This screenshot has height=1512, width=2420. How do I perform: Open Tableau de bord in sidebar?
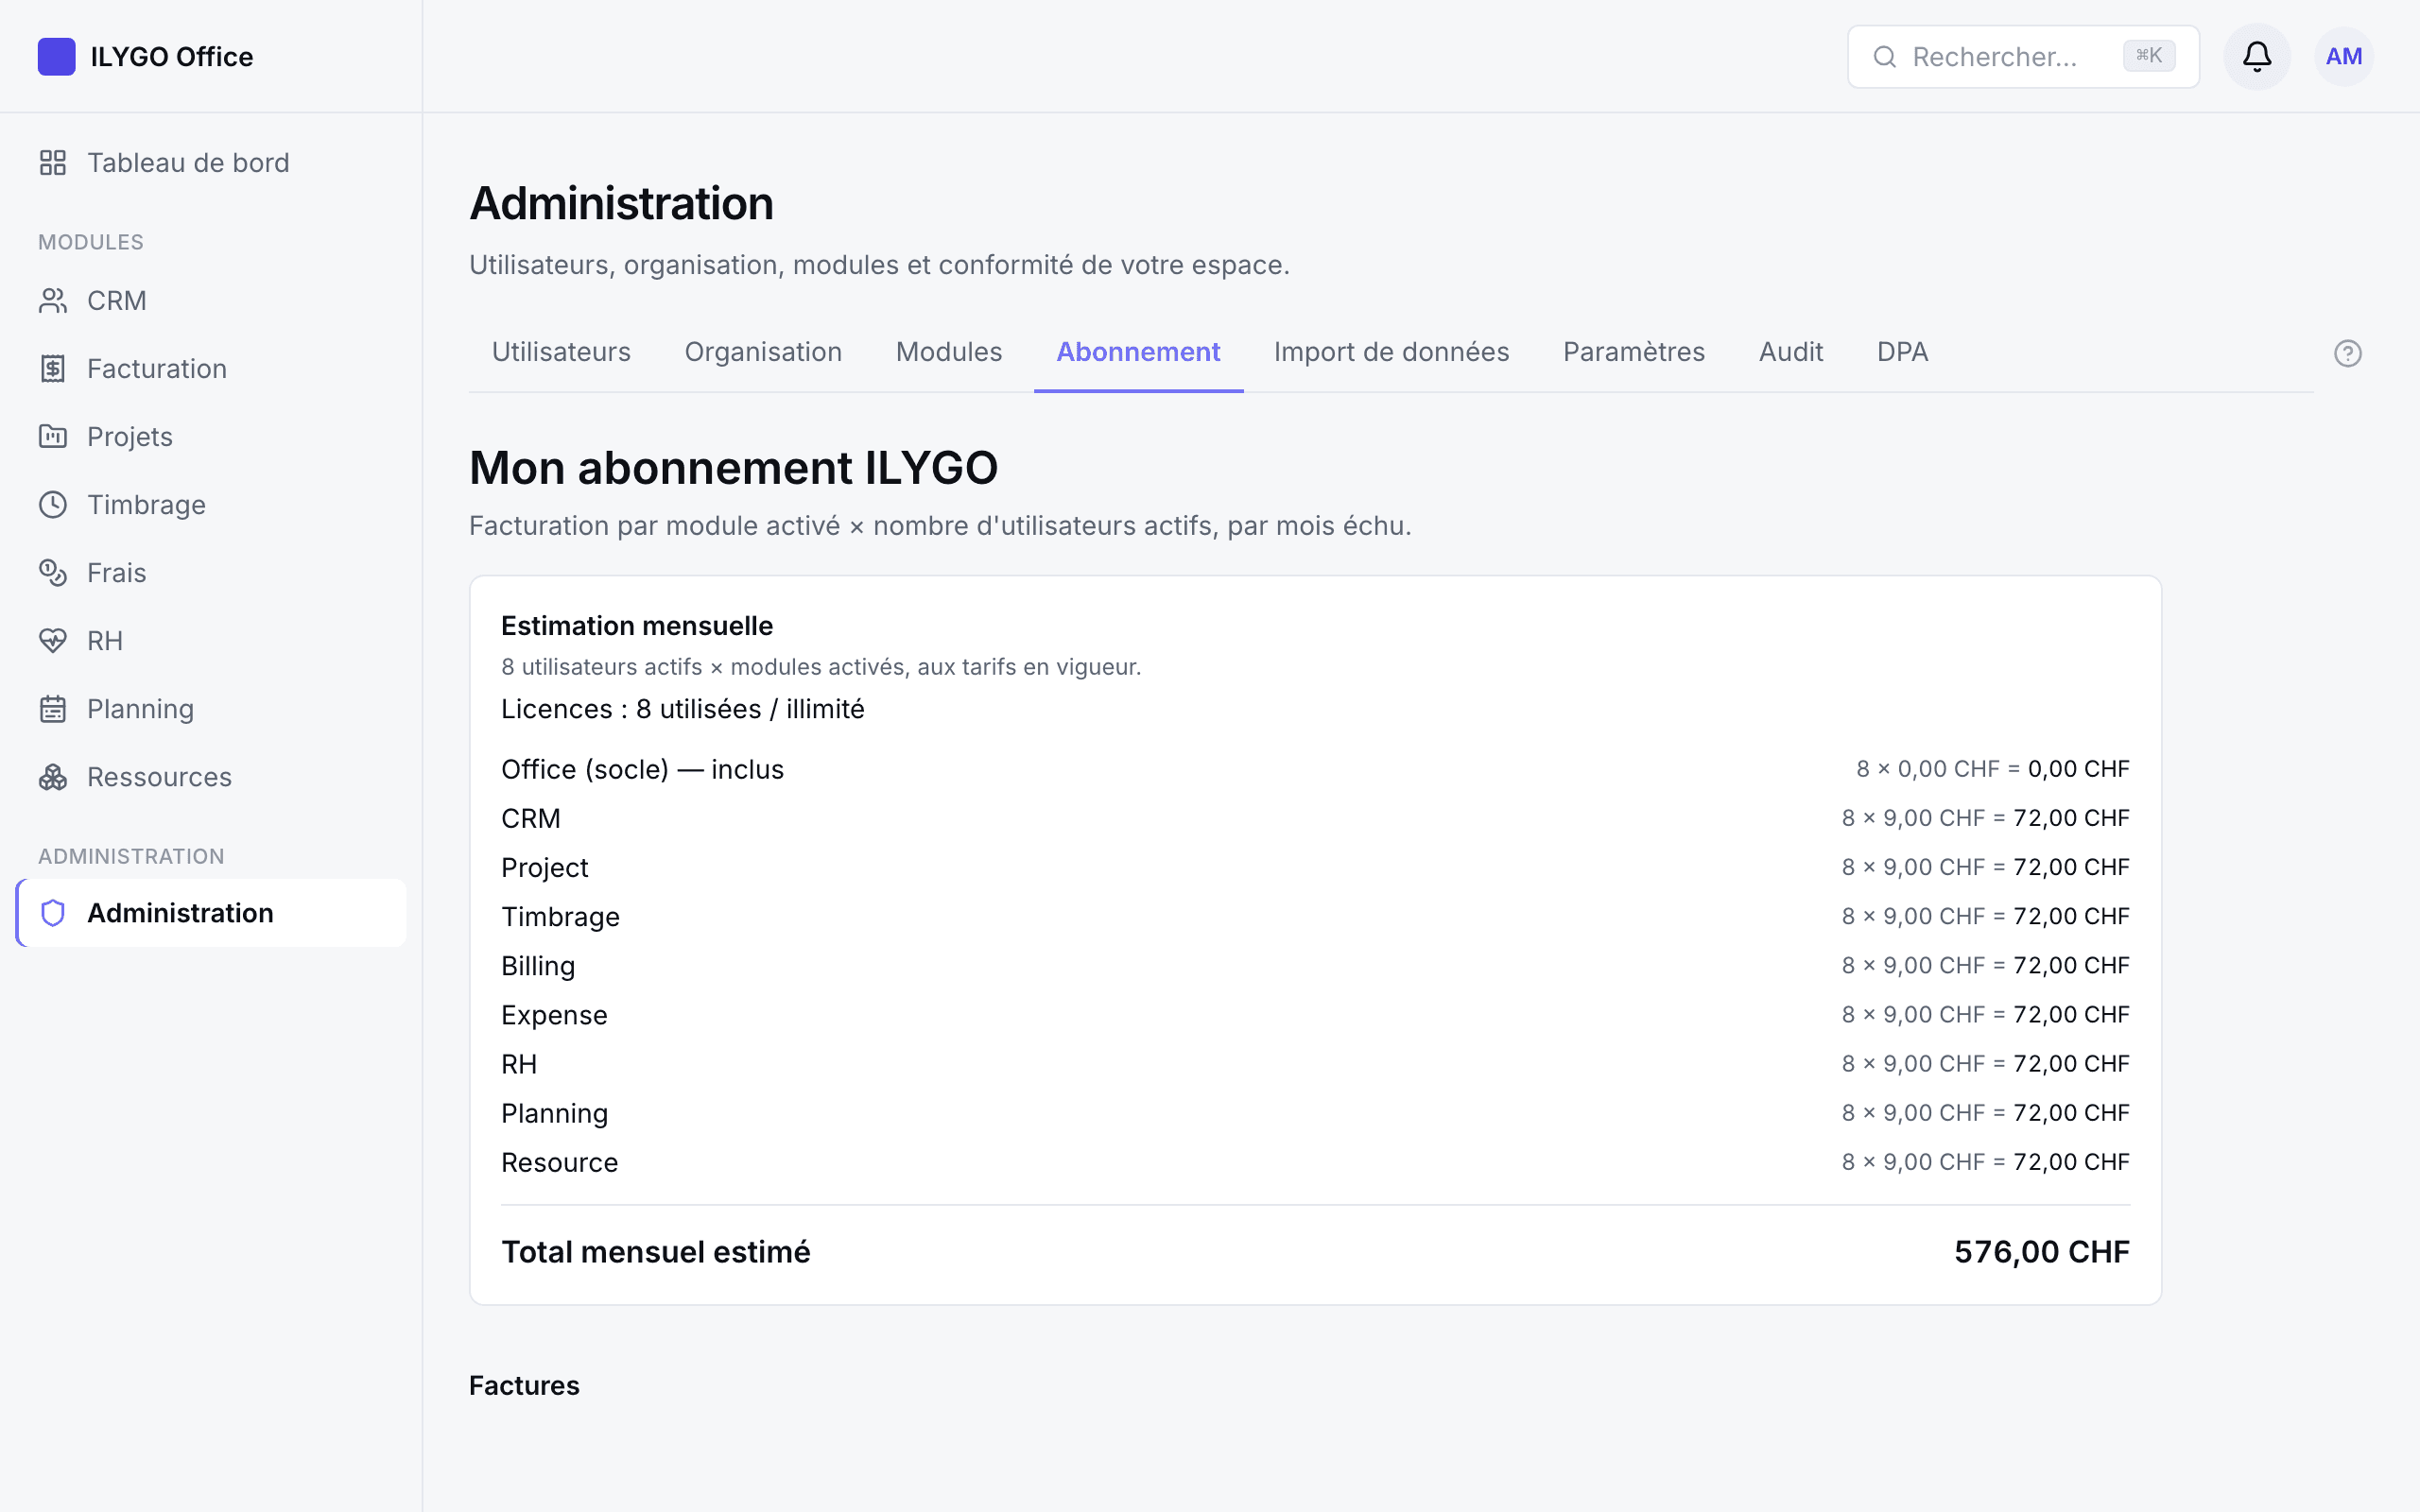coord(211,162)
